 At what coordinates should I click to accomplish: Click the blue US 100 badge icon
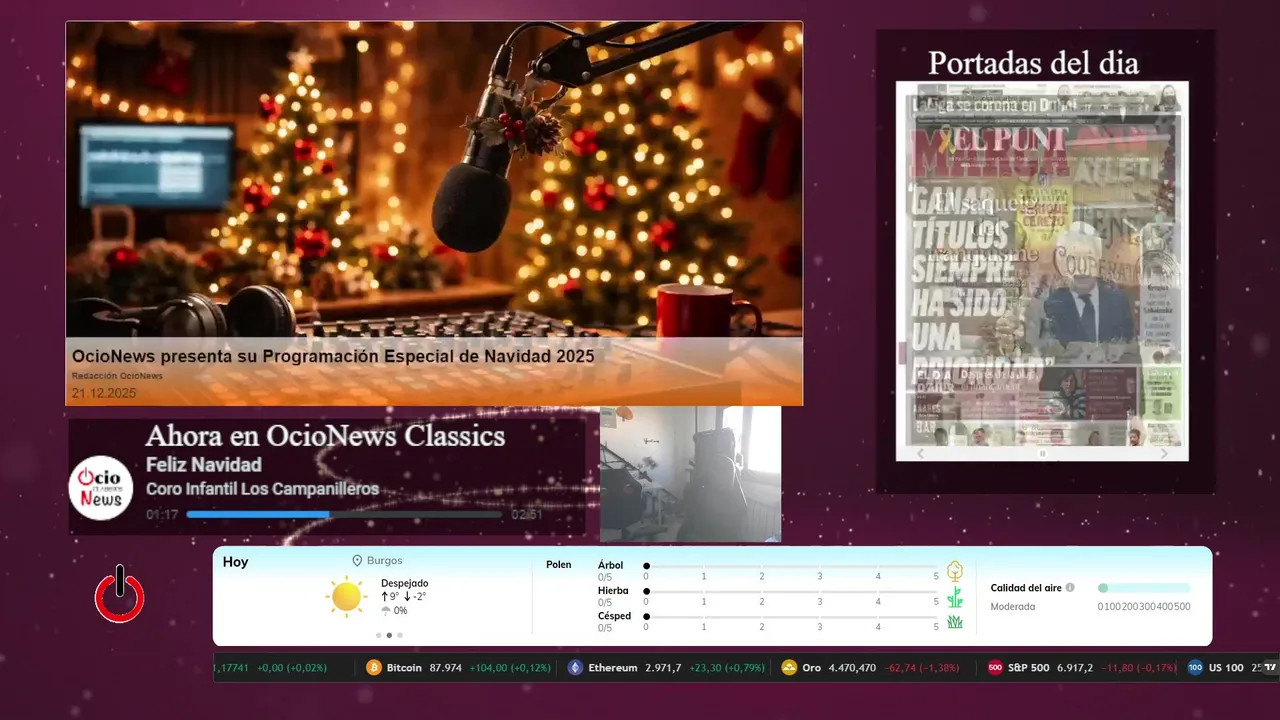[1195, 668]
